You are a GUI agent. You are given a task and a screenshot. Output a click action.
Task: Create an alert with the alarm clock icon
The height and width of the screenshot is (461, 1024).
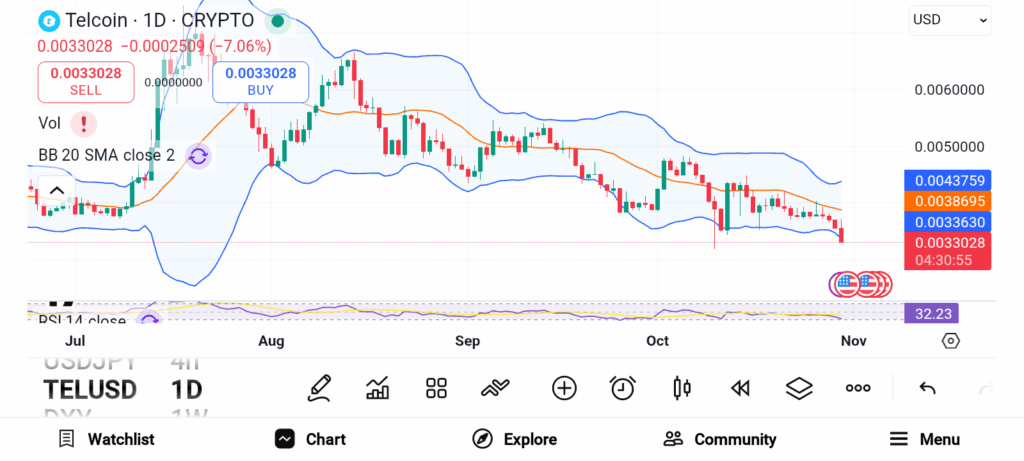[x=623, y=388]
